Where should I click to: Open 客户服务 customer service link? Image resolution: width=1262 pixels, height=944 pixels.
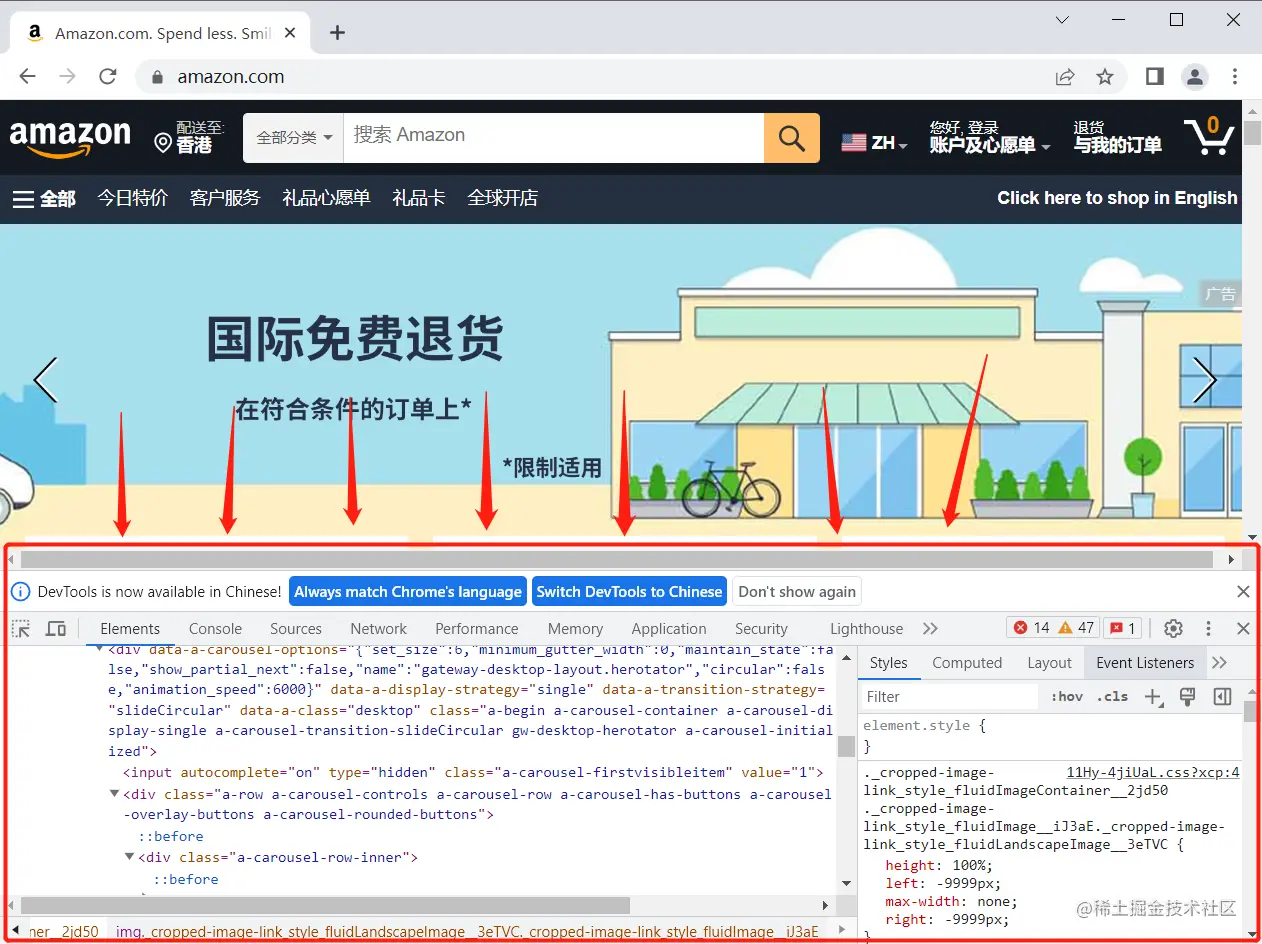[x=225, y=198]
